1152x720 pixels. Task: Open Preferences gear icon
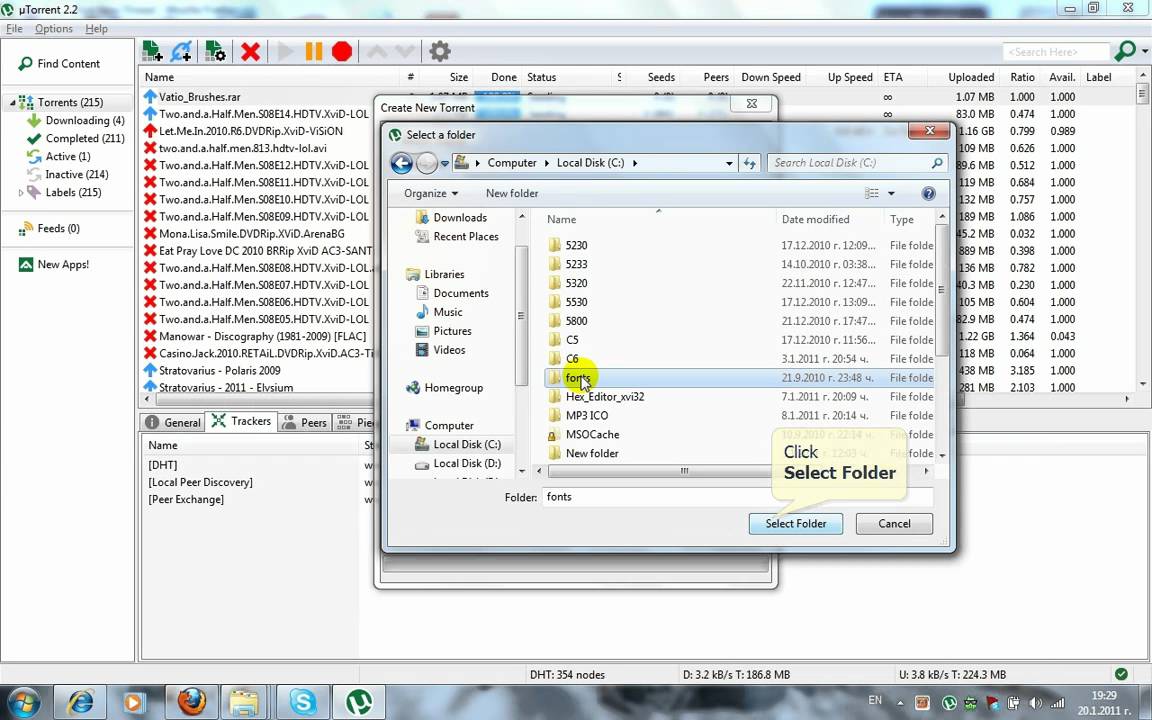pos(439,51)
